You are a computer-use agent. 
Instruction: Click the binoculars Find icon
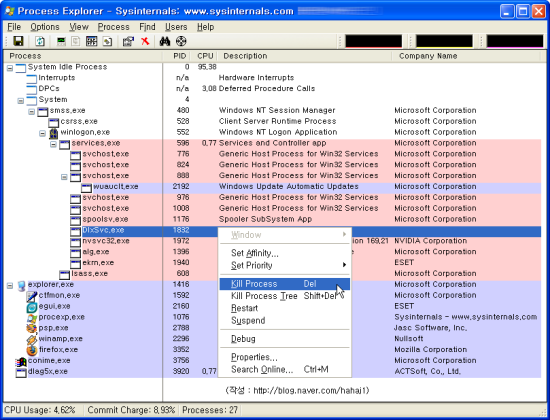pyautogui.click(x=165, y=41)
